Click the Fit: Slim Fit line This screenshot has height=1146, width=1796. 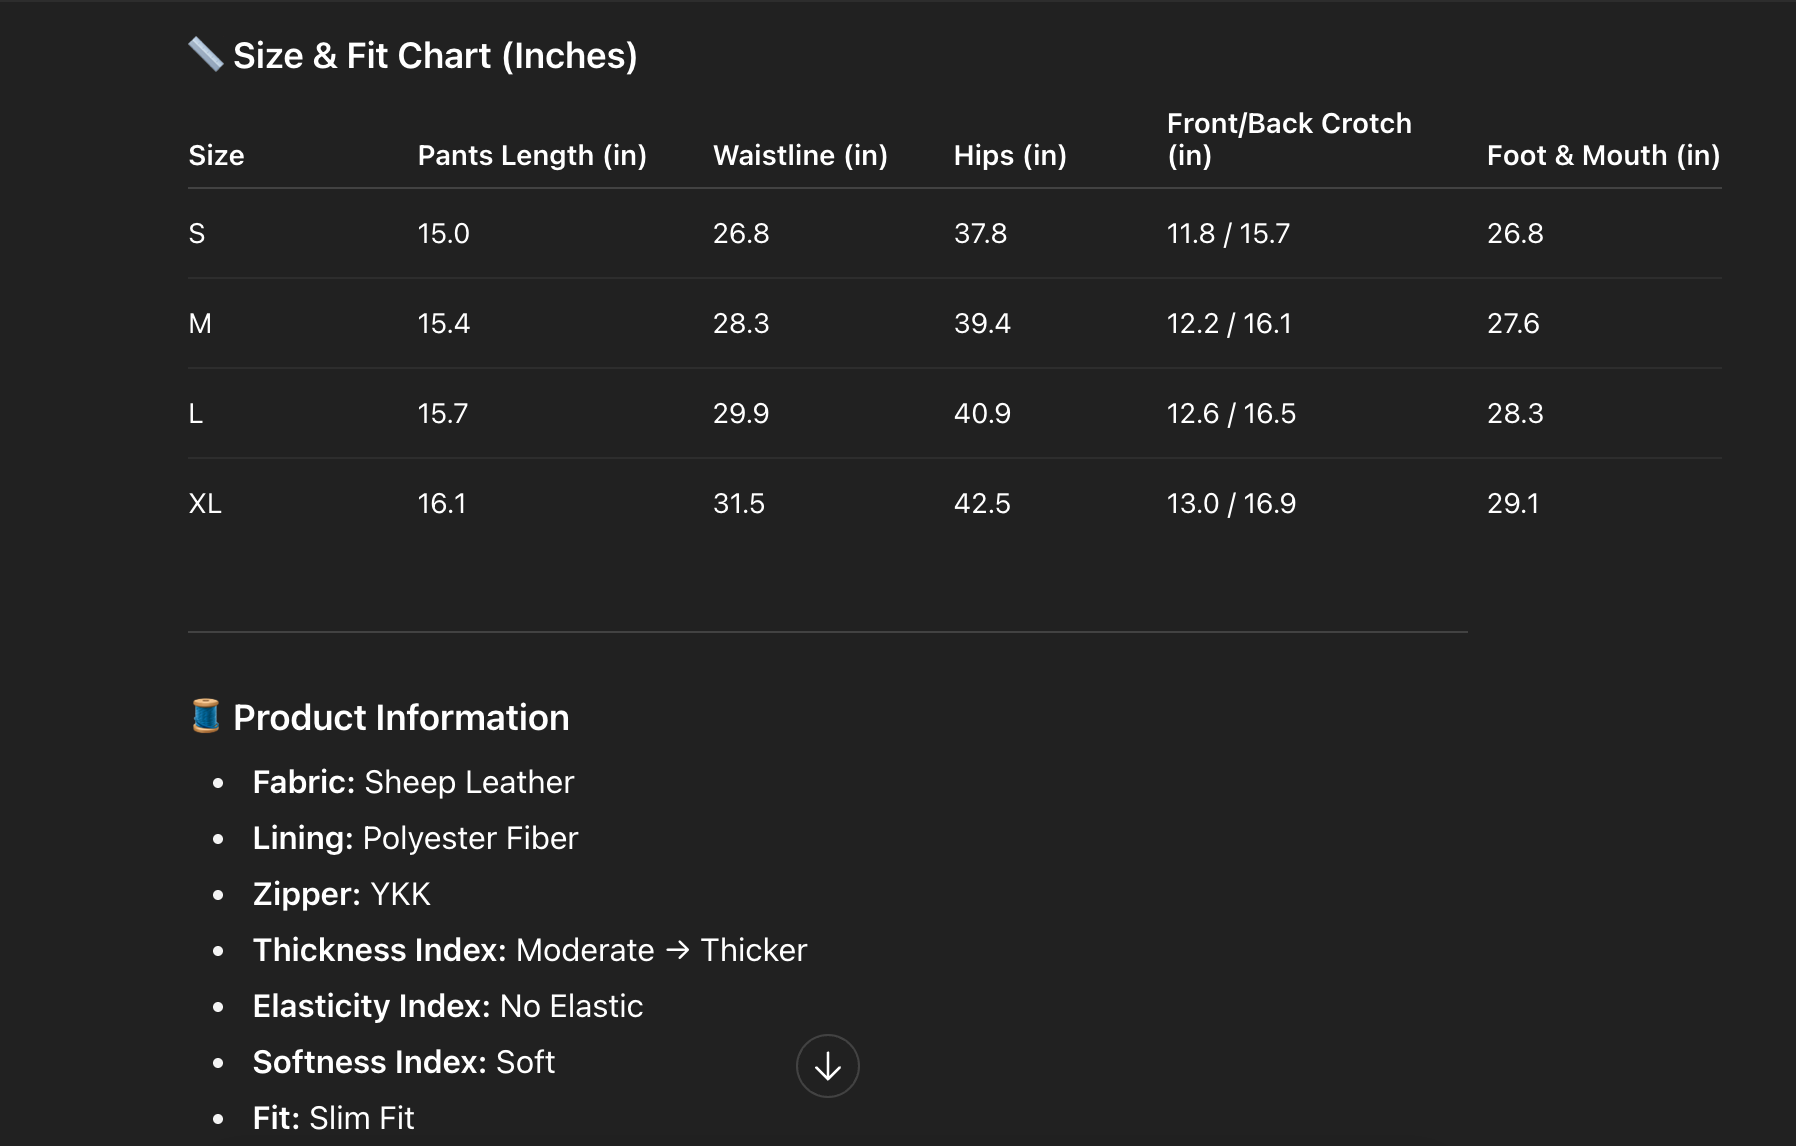pos(333,1118)
